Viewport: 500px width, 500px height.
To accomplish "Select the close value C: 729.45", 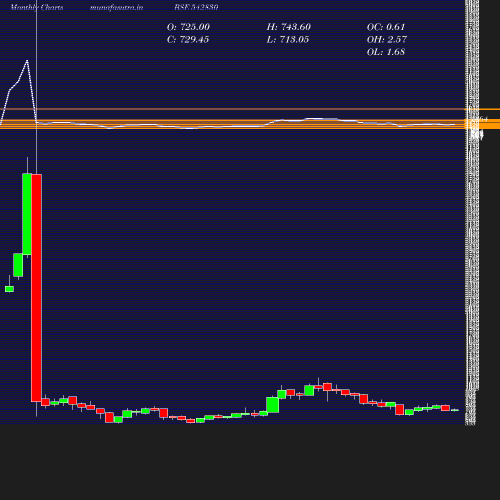I will click(188, 40).
